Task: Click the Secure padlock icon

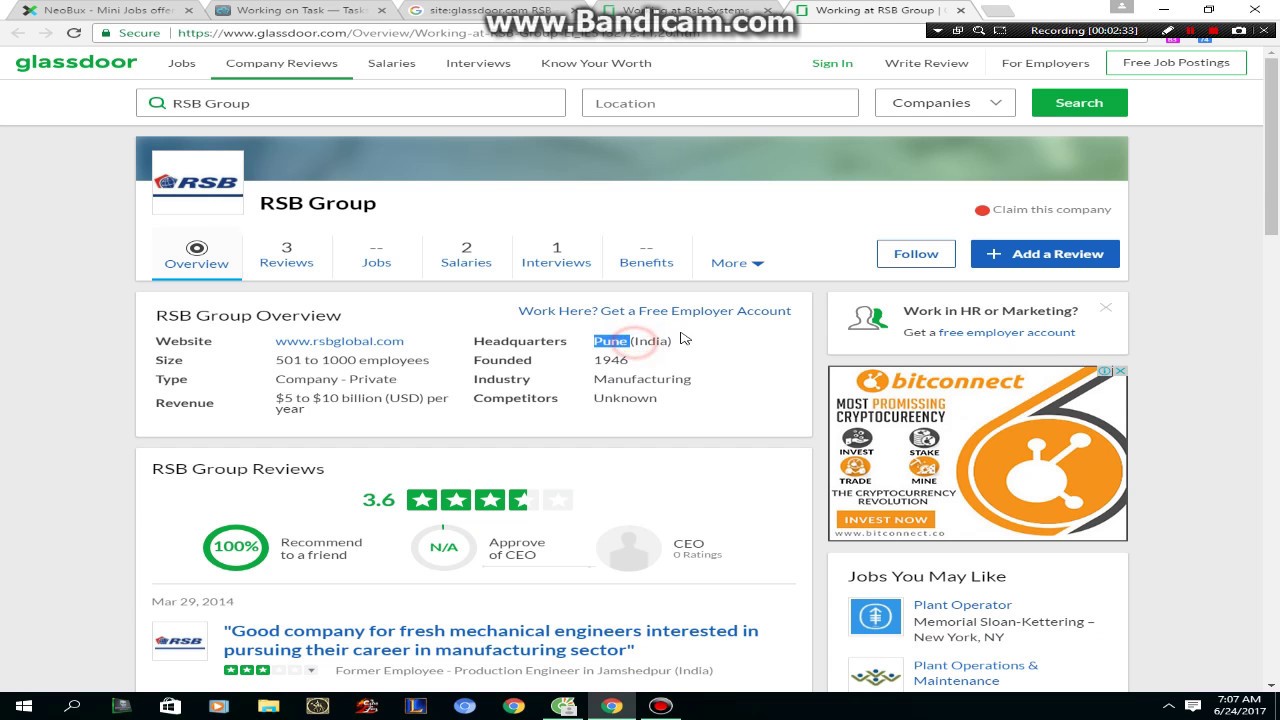Action: [106, 32]
